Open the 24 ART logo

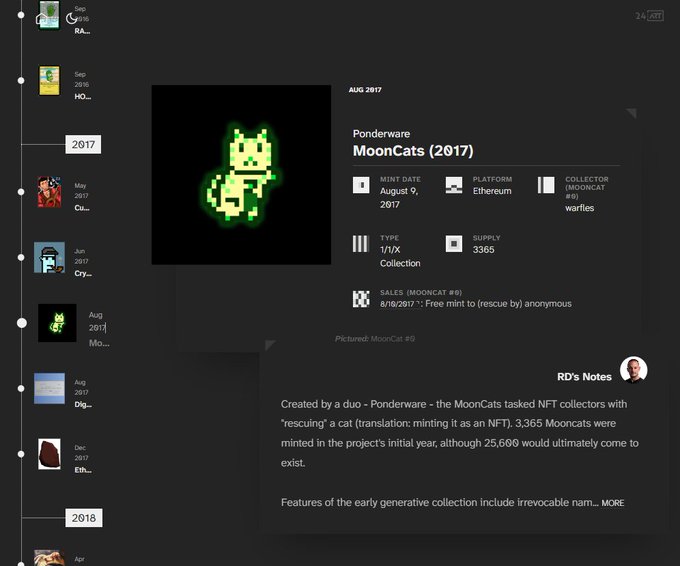(649, 16)
